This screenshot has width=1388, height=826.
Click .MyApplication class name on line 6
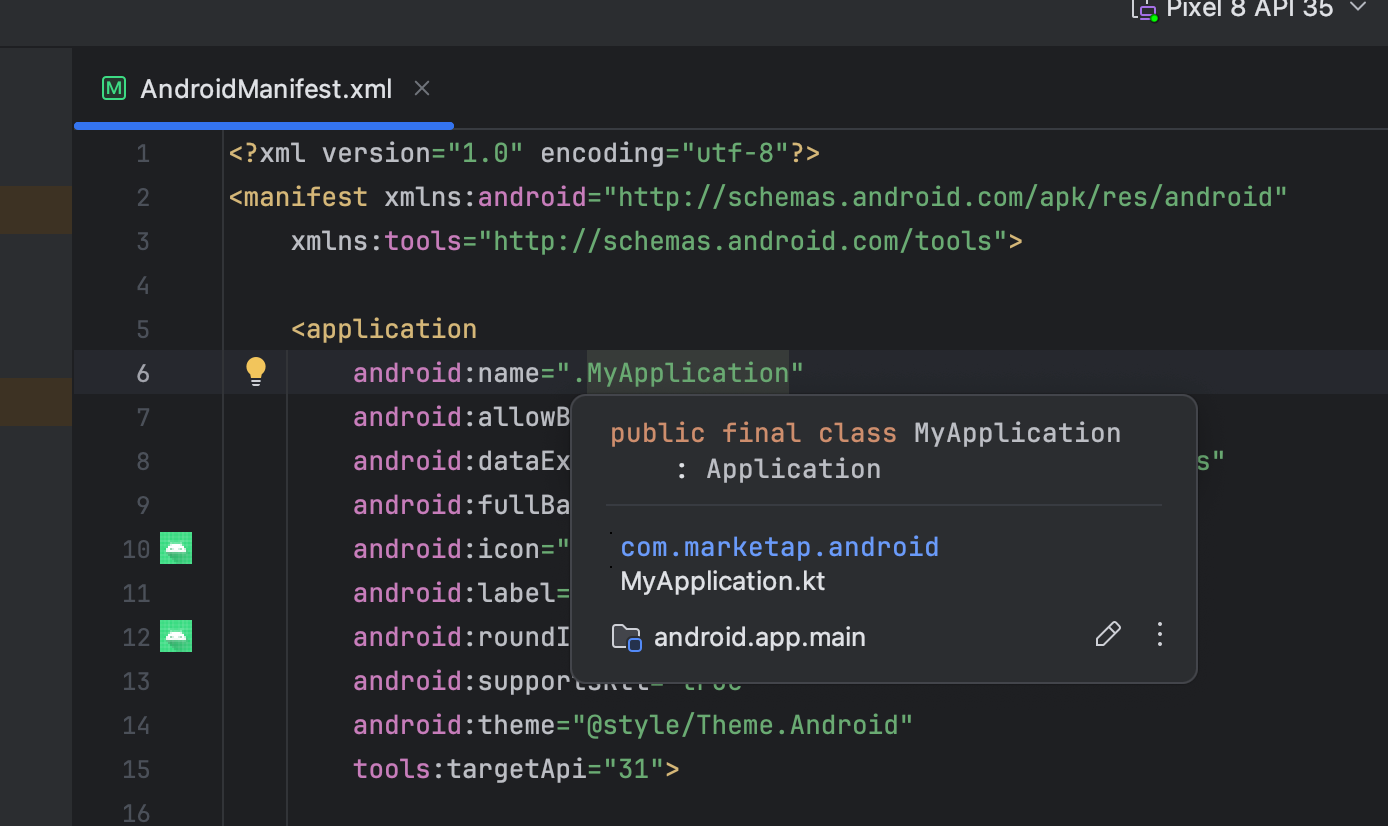(x=688, y=373)
